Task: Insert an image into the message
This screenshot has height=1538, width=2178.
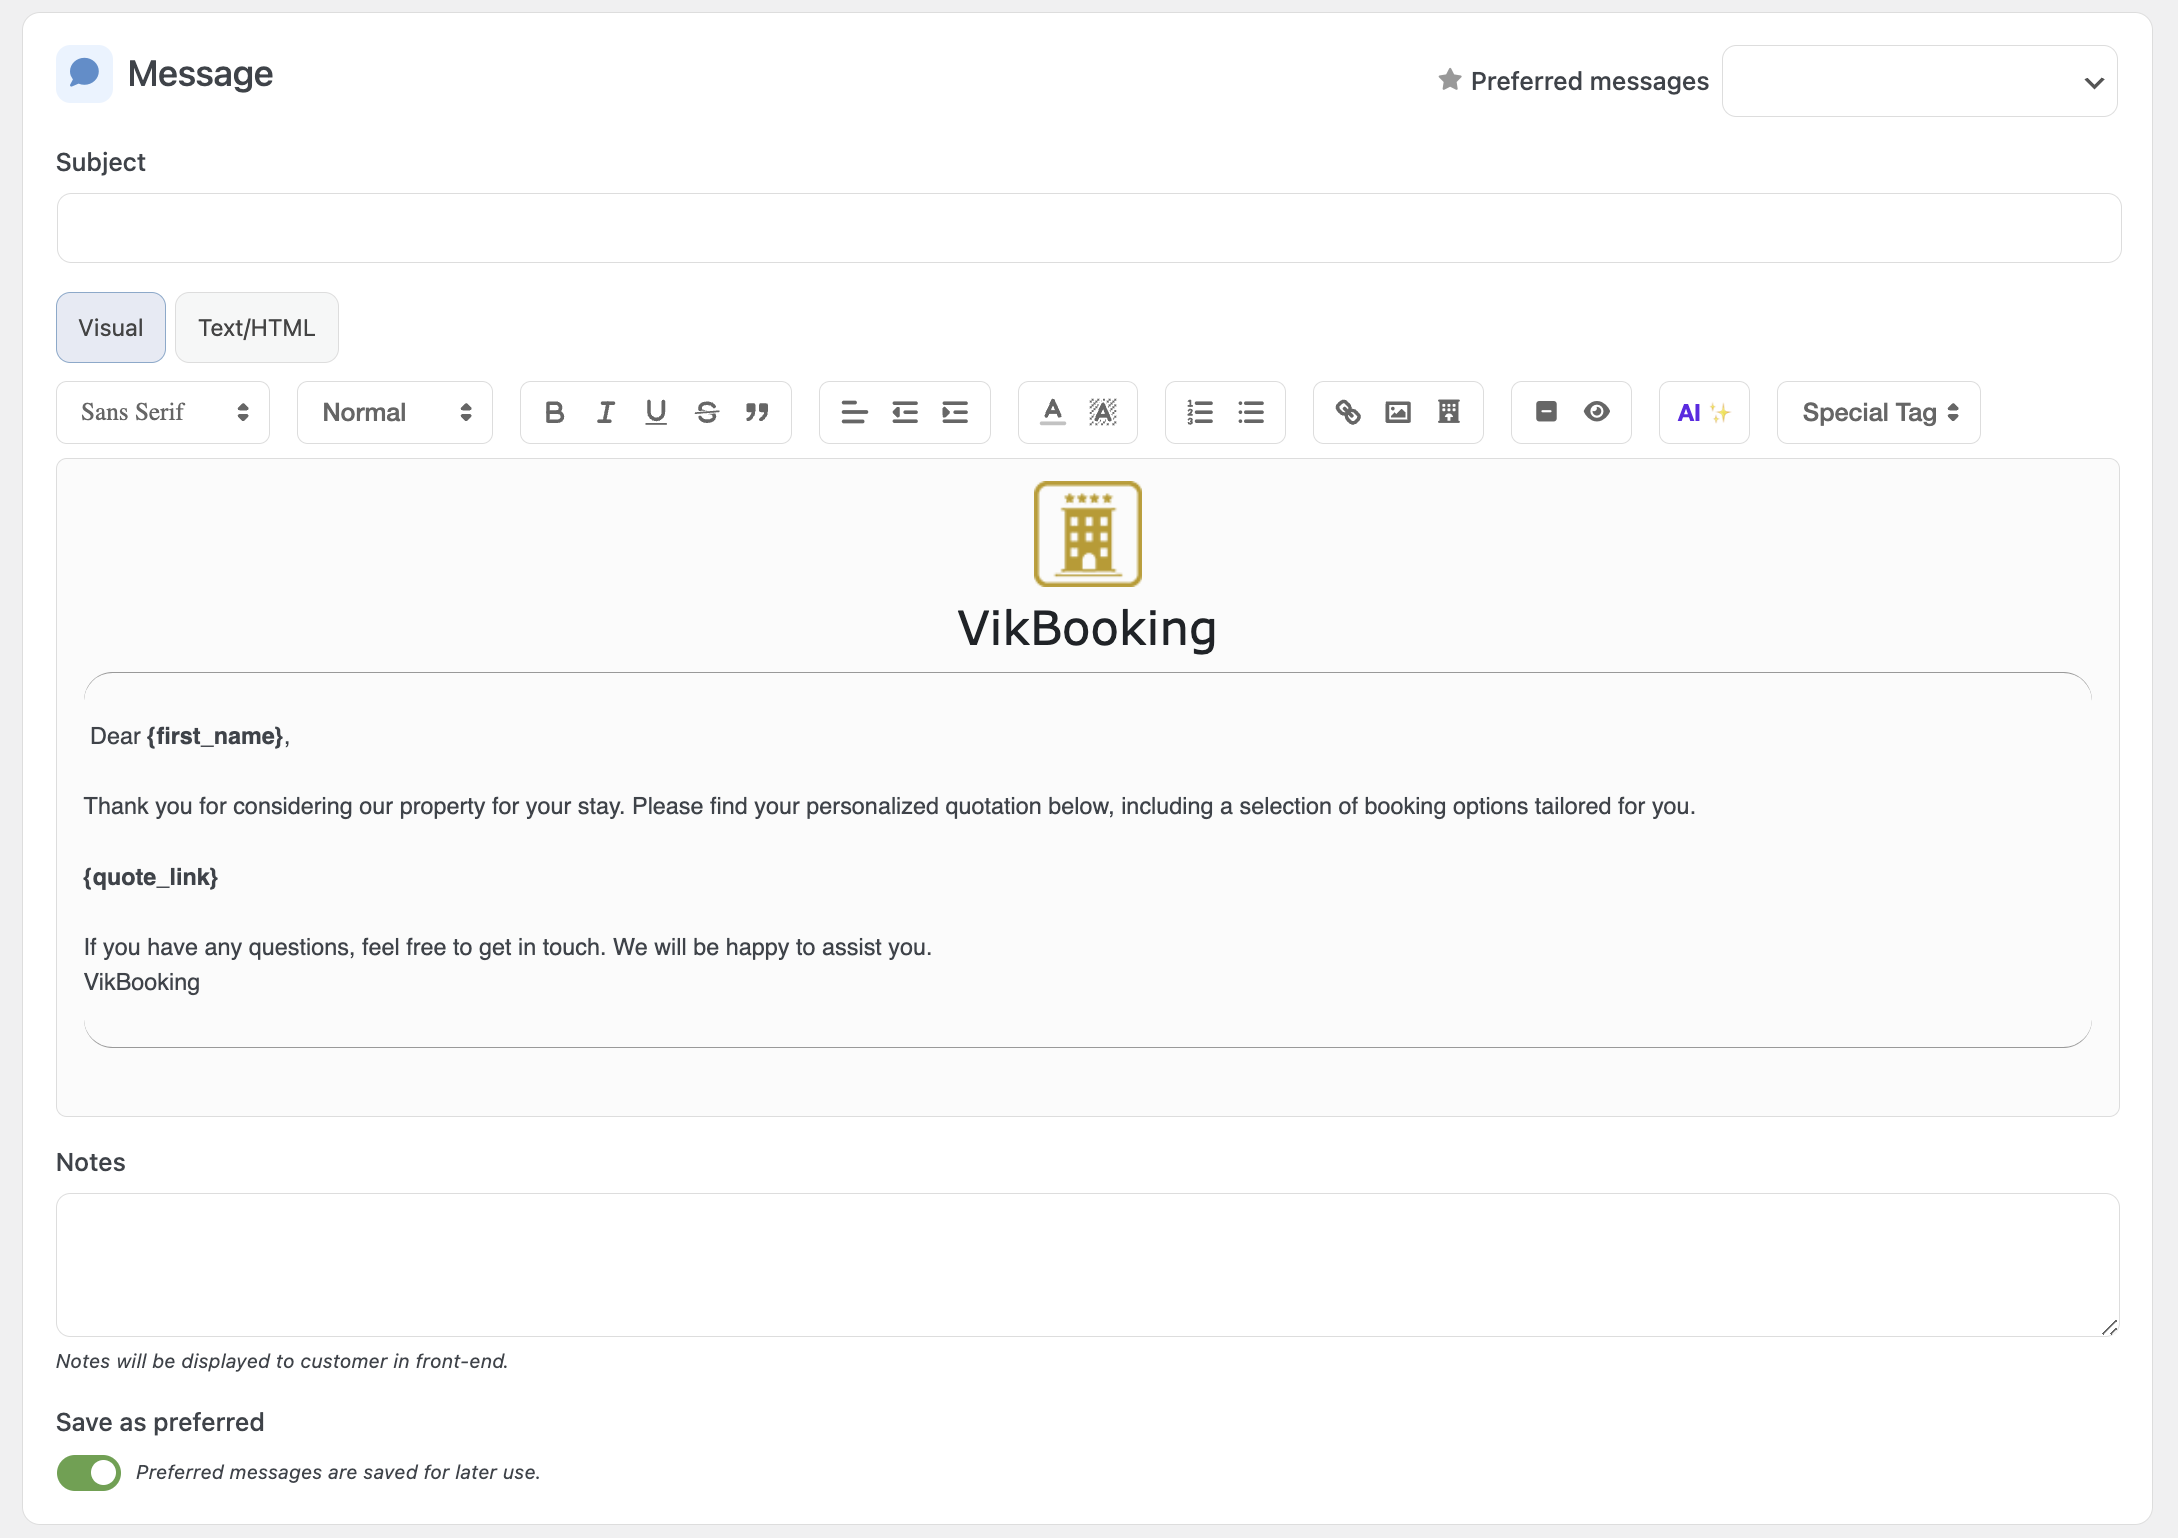Action: coord(1398,412)
